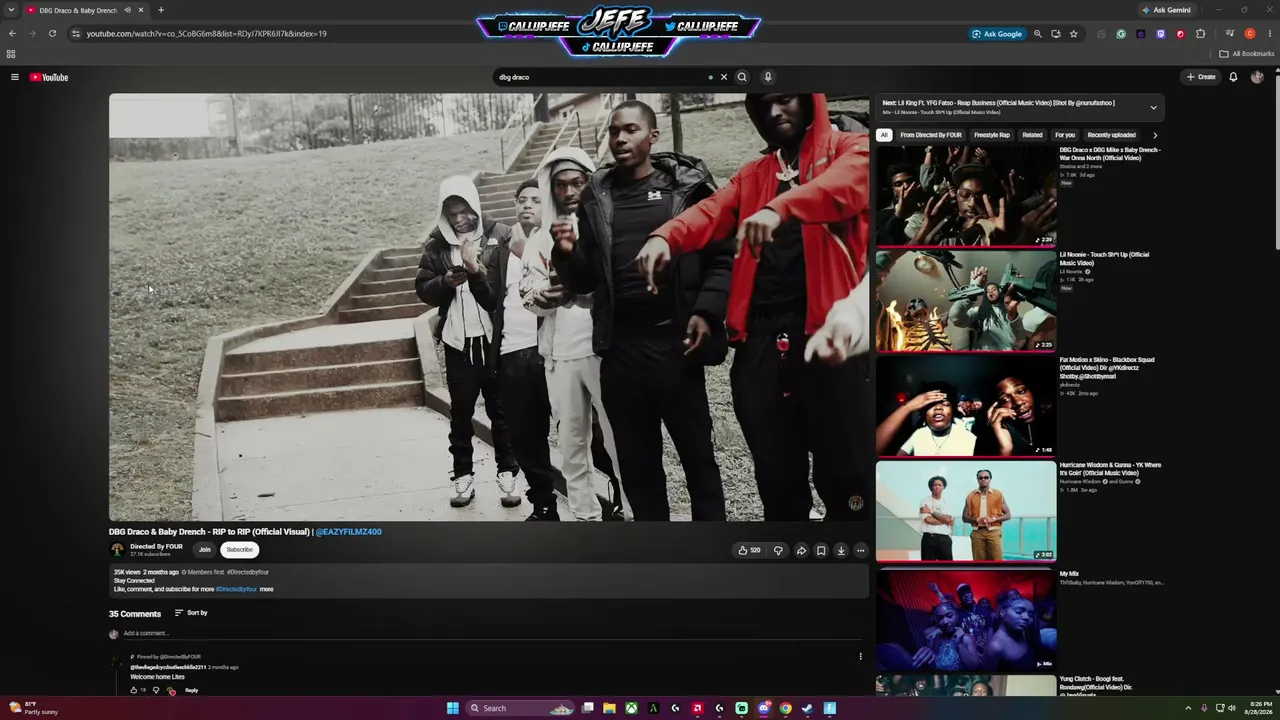This screenshot has width=1280, height=720.
Task: Start voice search with the microphone
Action: 768,77
